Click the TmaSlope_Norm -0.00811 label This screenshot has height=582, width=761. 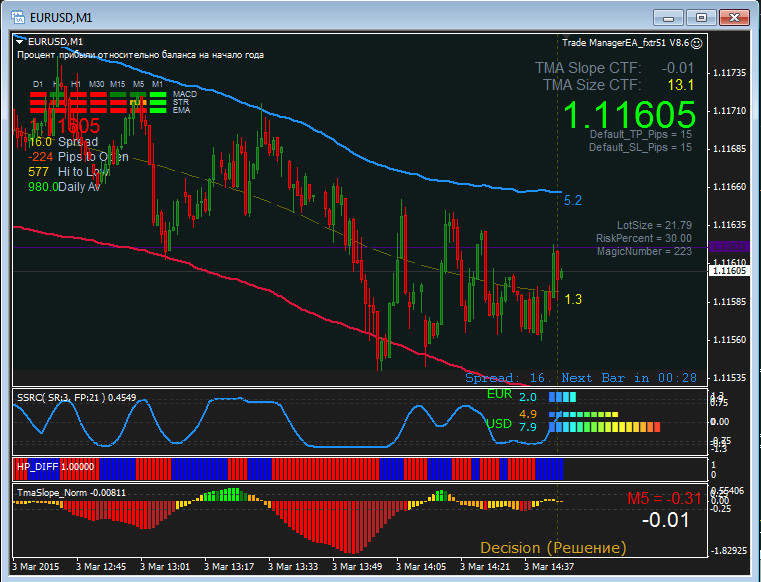(71, 493)
